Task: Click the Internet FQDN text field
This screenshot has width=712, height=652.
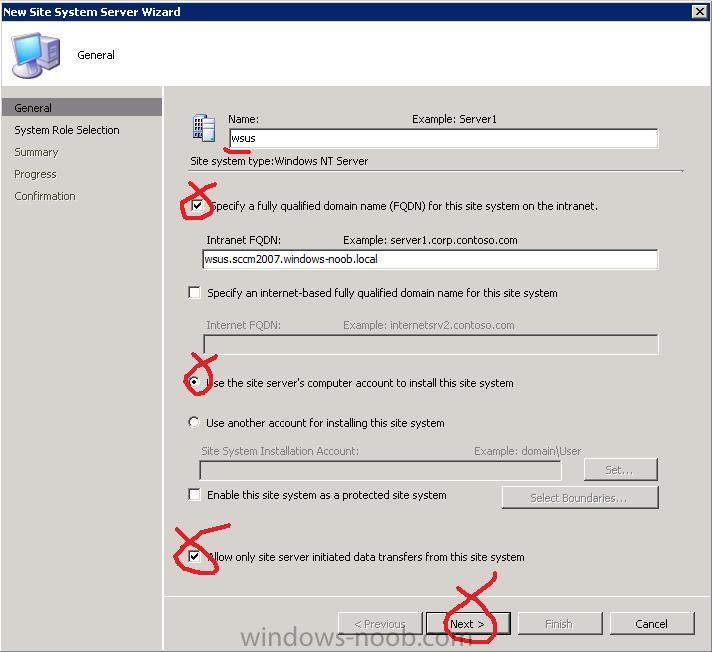Action: (x=430, y=345)
